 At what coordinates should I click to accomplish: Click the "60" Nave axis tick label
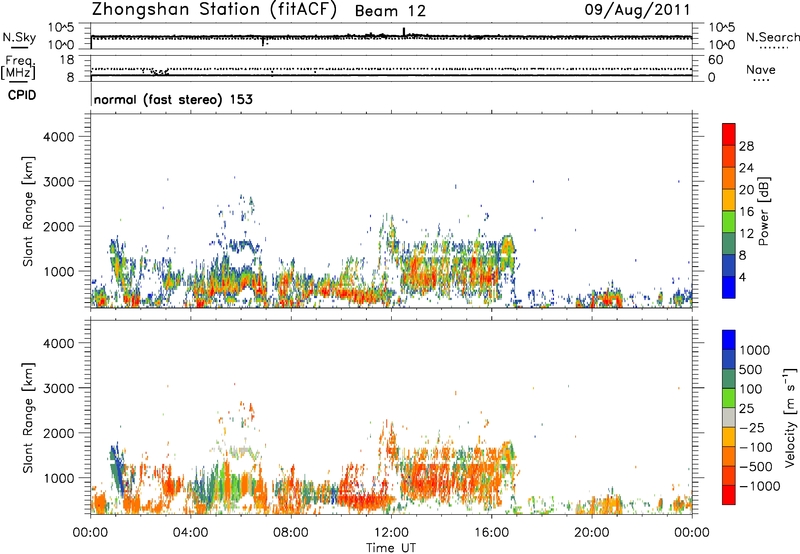(715, 60)
